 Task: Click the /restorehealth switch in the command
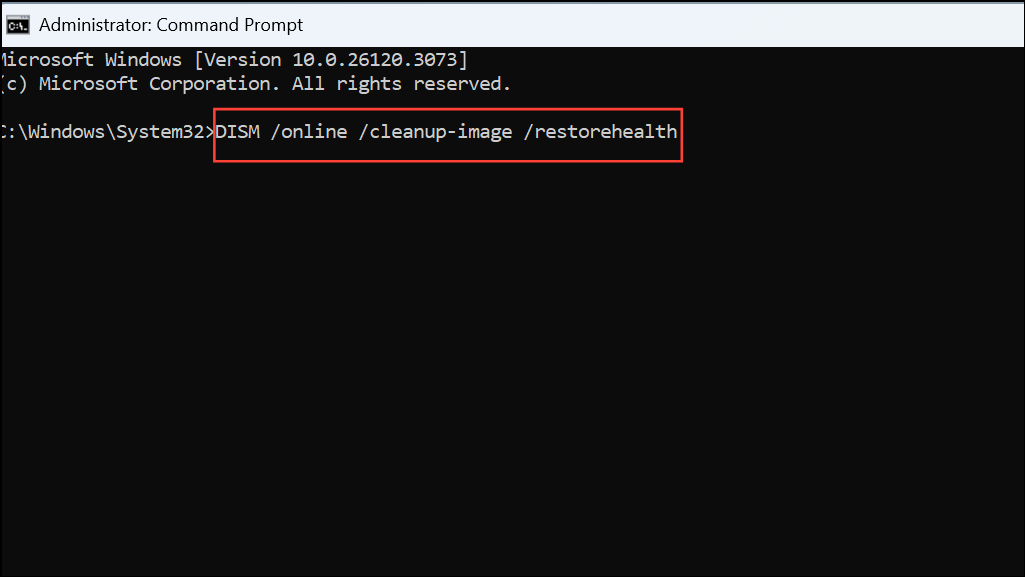pyautogui.click(x=600, y=131)
